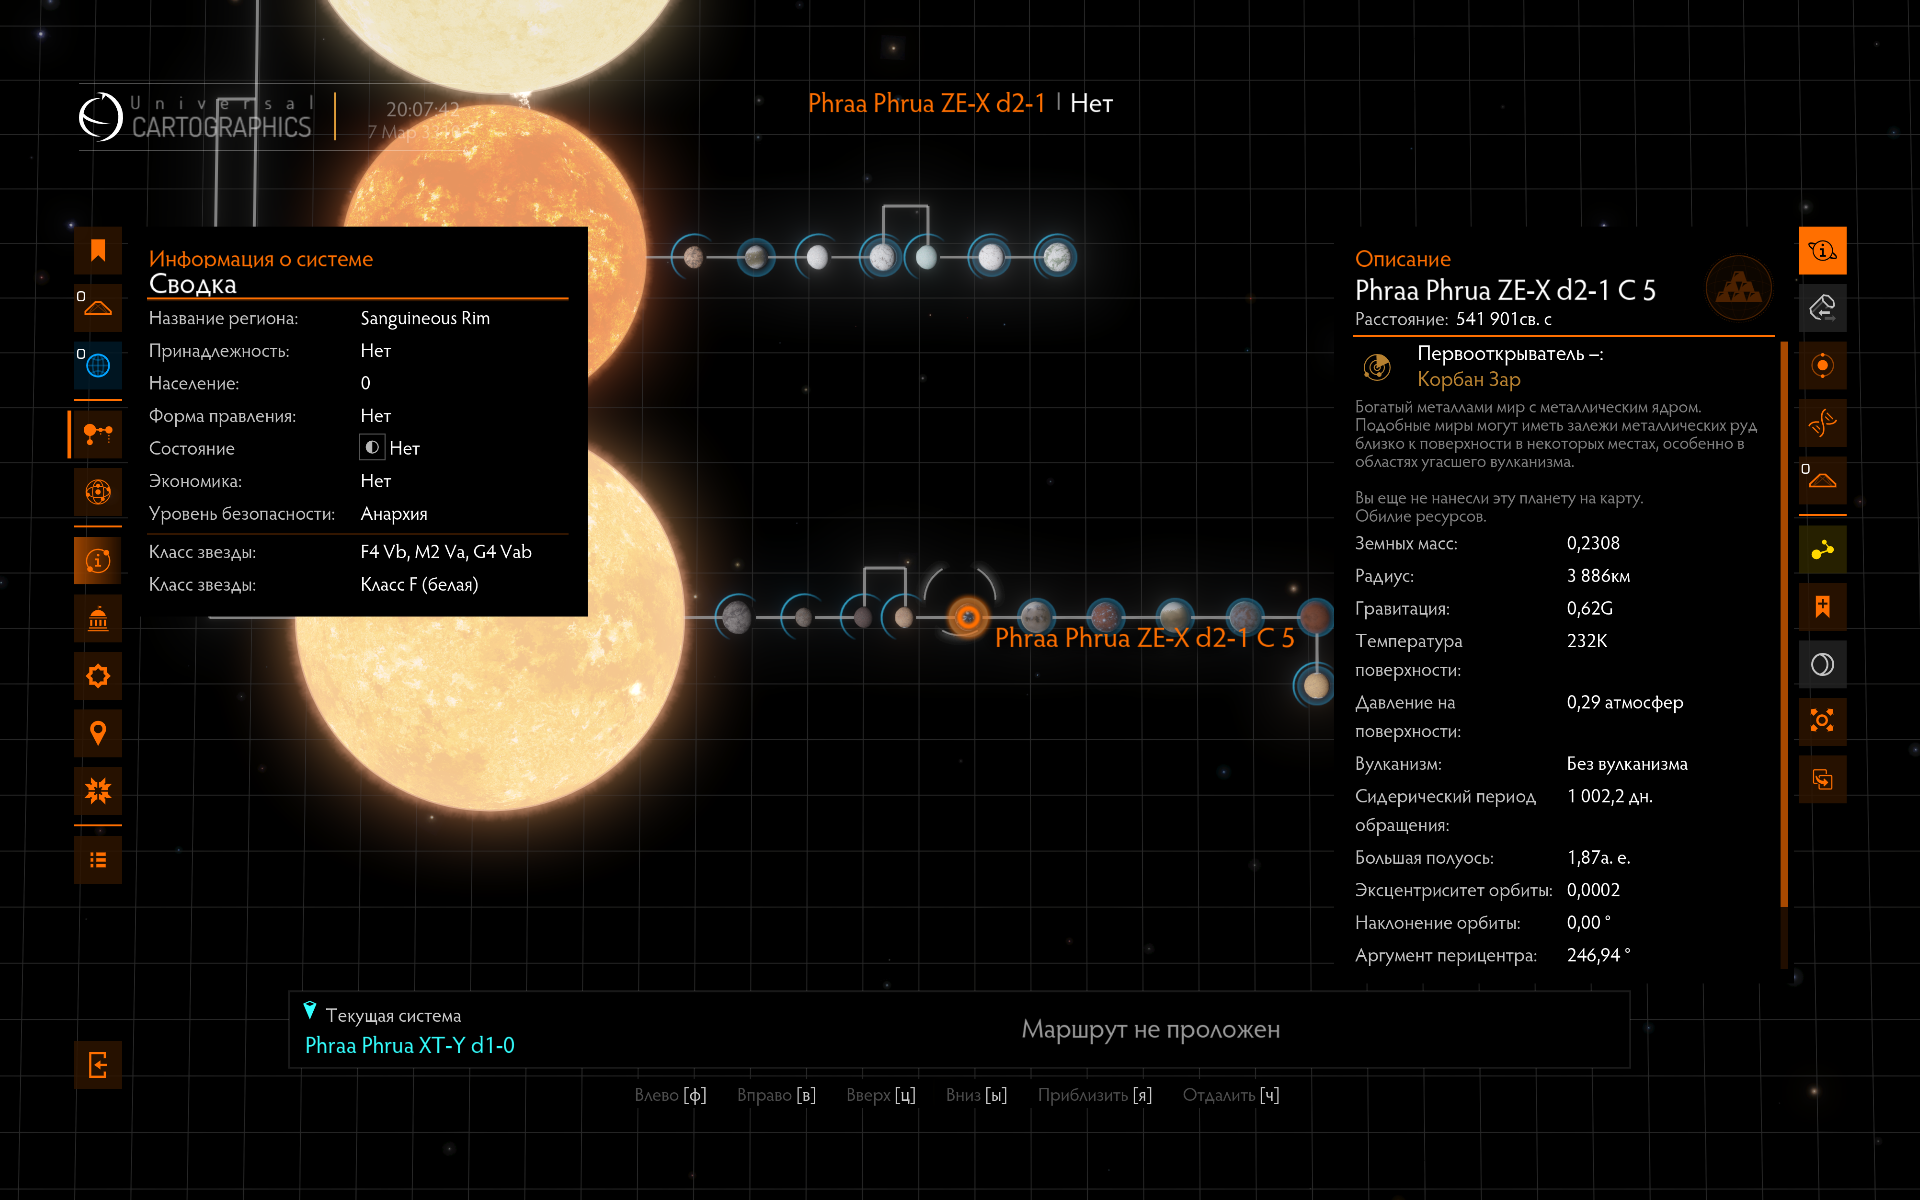This screenshot has height=1200, width=1920.
Task: Click the Вверх [ц] control hint
Action: [880, 1095]
